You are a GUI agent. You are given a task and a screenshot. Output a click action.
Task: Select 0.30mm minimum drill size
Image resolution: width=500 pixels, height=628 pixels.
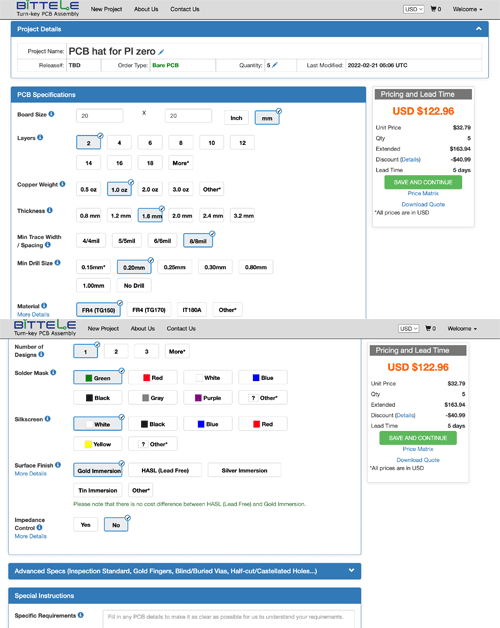click(215, 267)
